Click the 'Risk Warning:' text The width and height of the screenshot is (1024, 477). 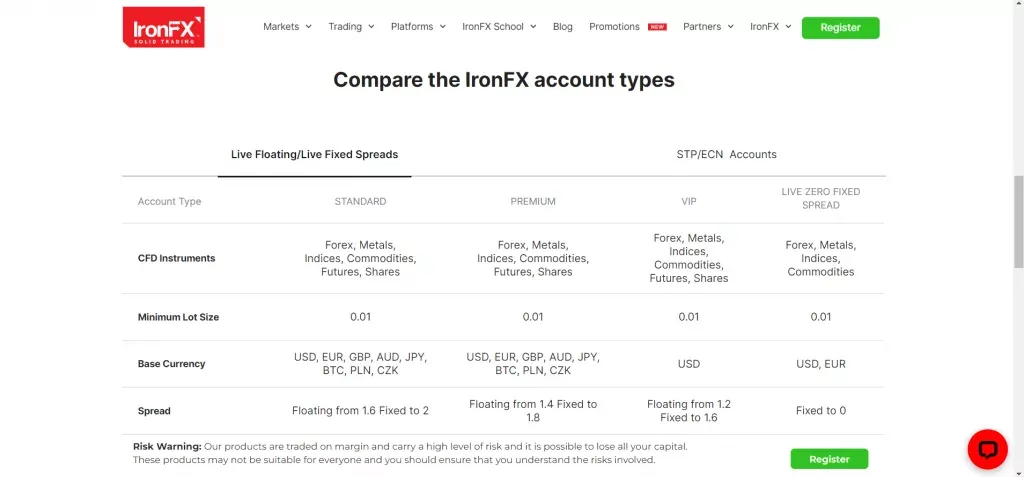[167, 447]
